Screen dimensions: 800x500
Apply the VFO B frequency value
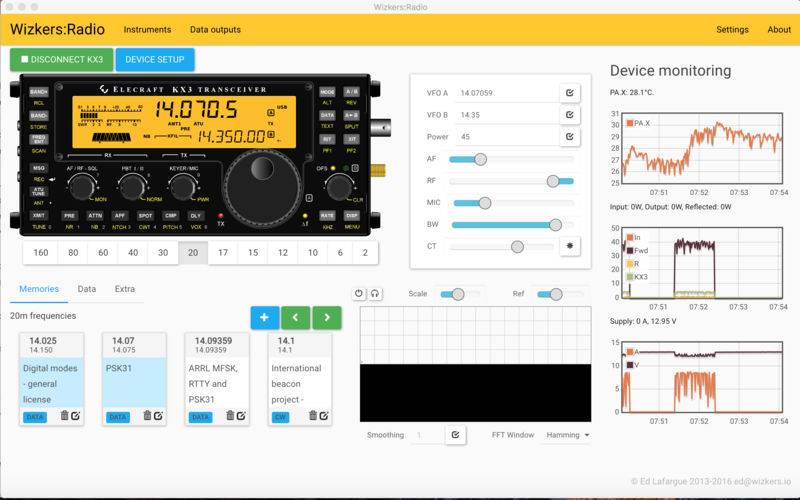(569, 115)
